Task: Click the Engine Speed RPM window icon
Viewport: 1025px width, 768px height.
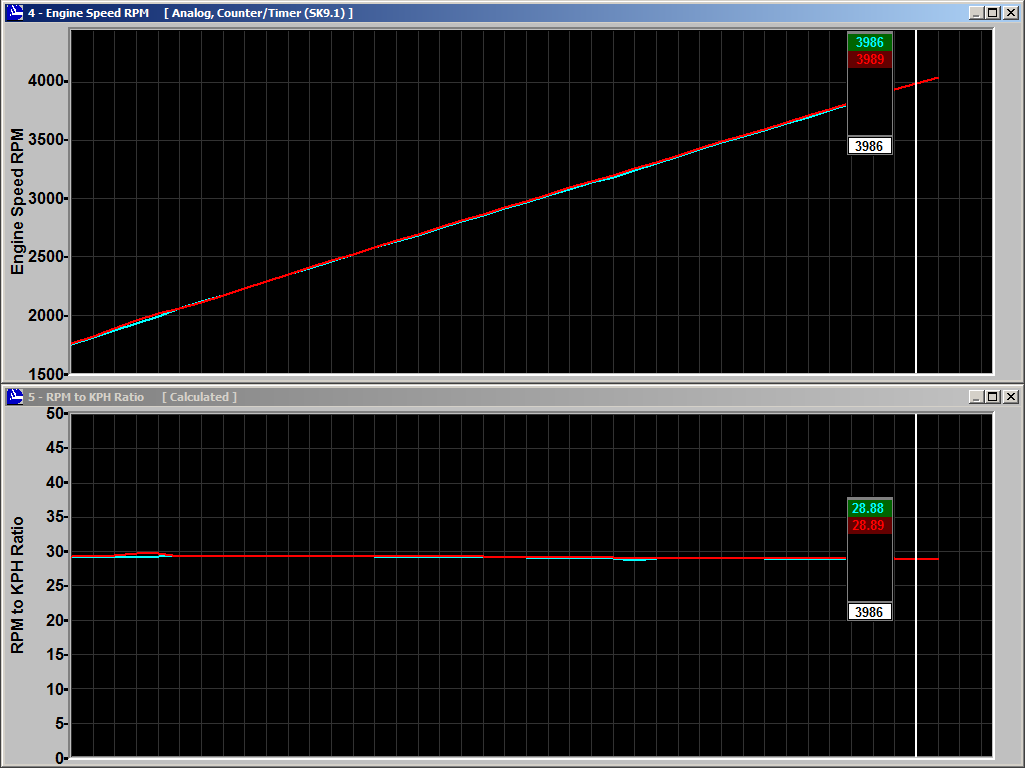Action: (x=14, y=12)
